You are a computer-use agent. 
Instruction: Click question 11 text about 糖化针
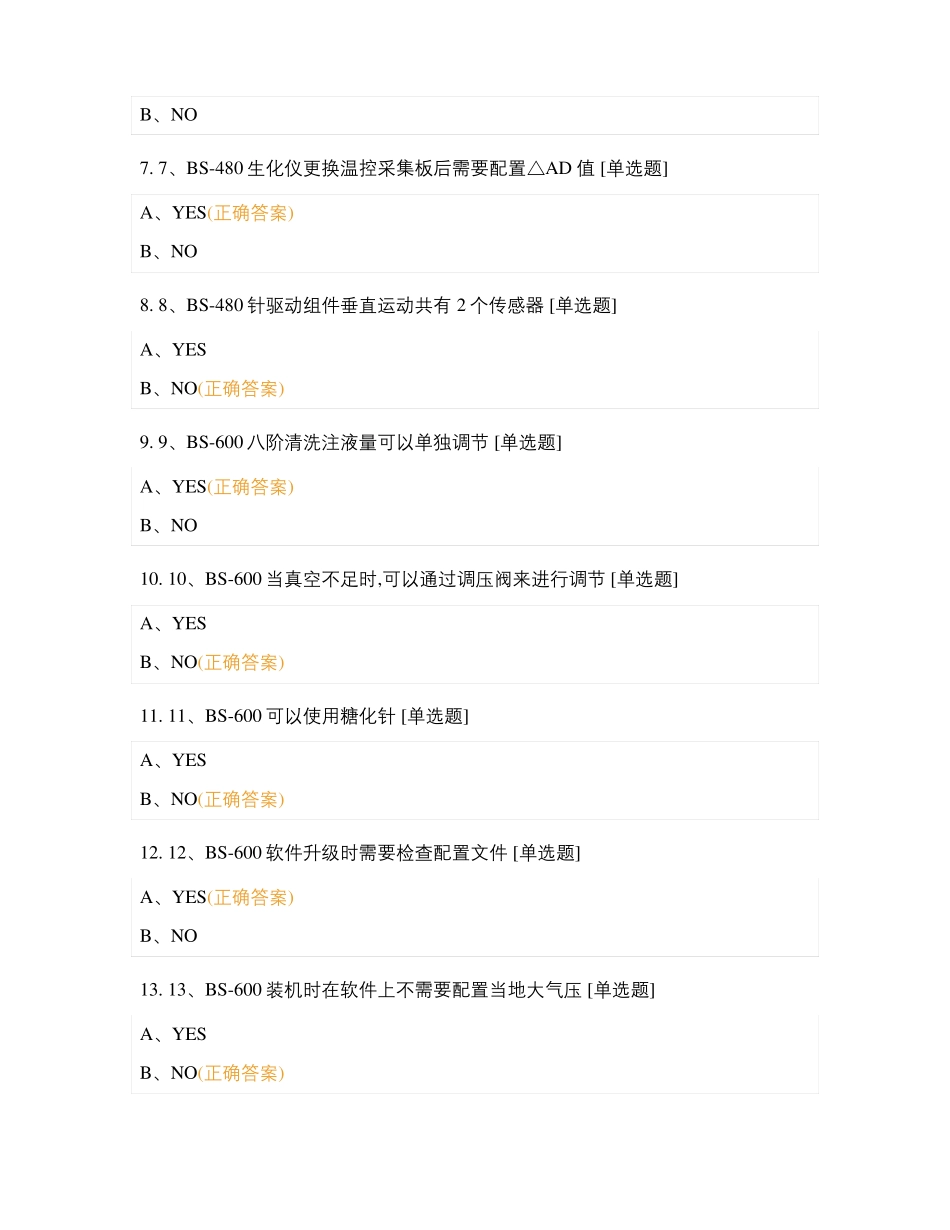click(304, 716)
